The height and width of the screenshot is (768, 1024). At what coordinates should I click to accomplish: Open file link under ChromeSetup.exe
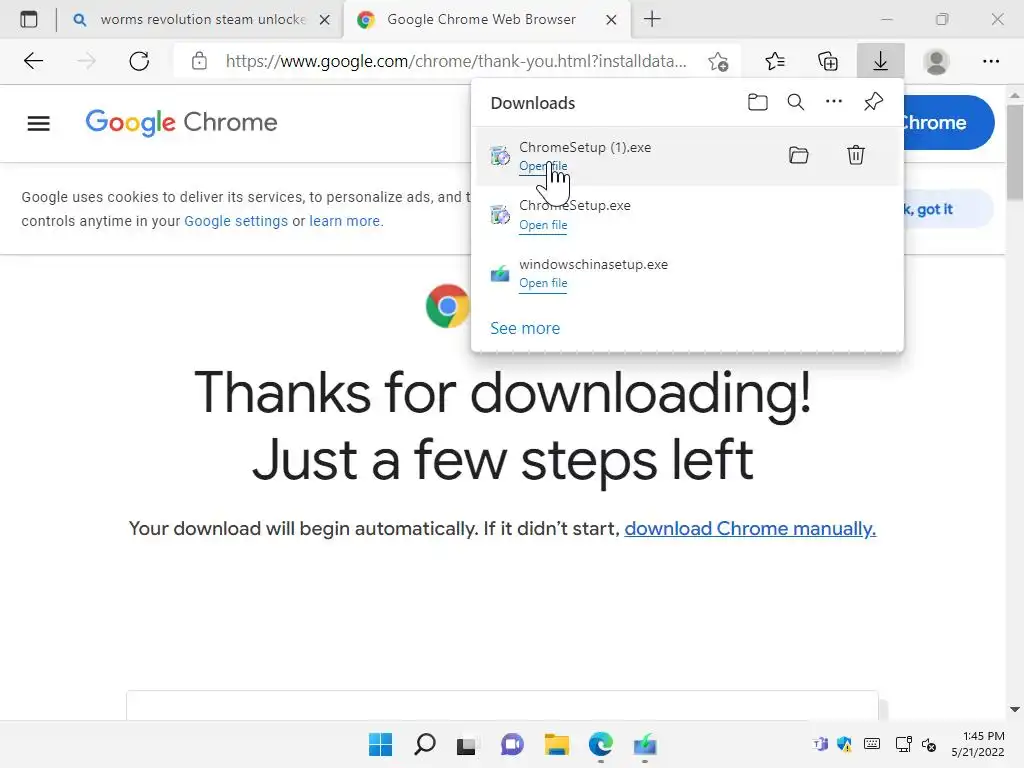pyautogui.click(x=543, y=225)
